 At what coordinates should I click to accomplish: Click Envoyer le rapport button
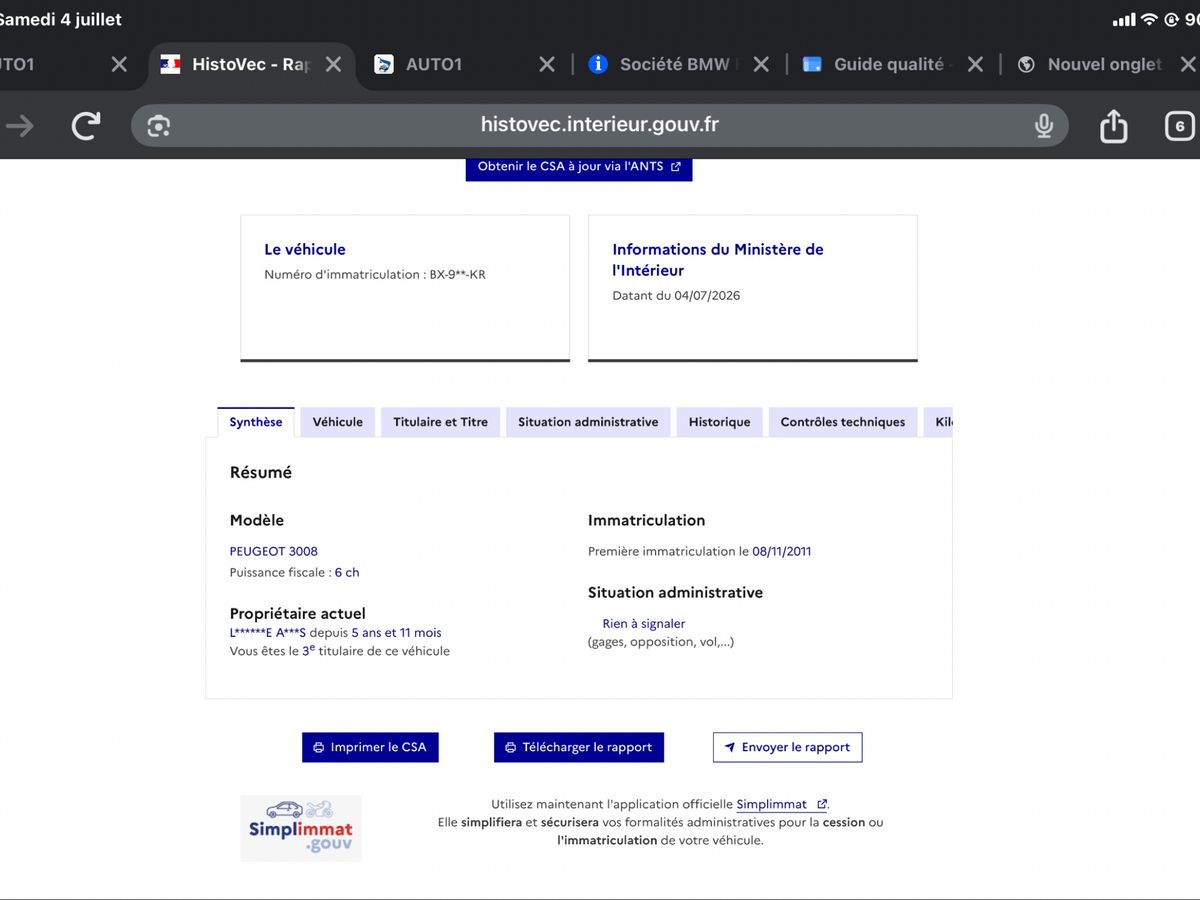pyautogui.click(x=787, y=747)
